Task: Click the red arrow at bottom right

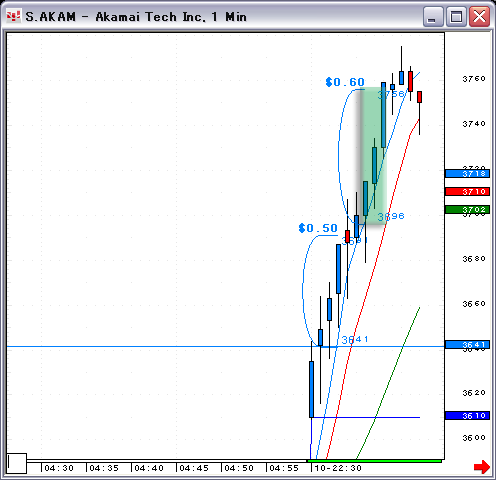Action: (x=482, y=467)
